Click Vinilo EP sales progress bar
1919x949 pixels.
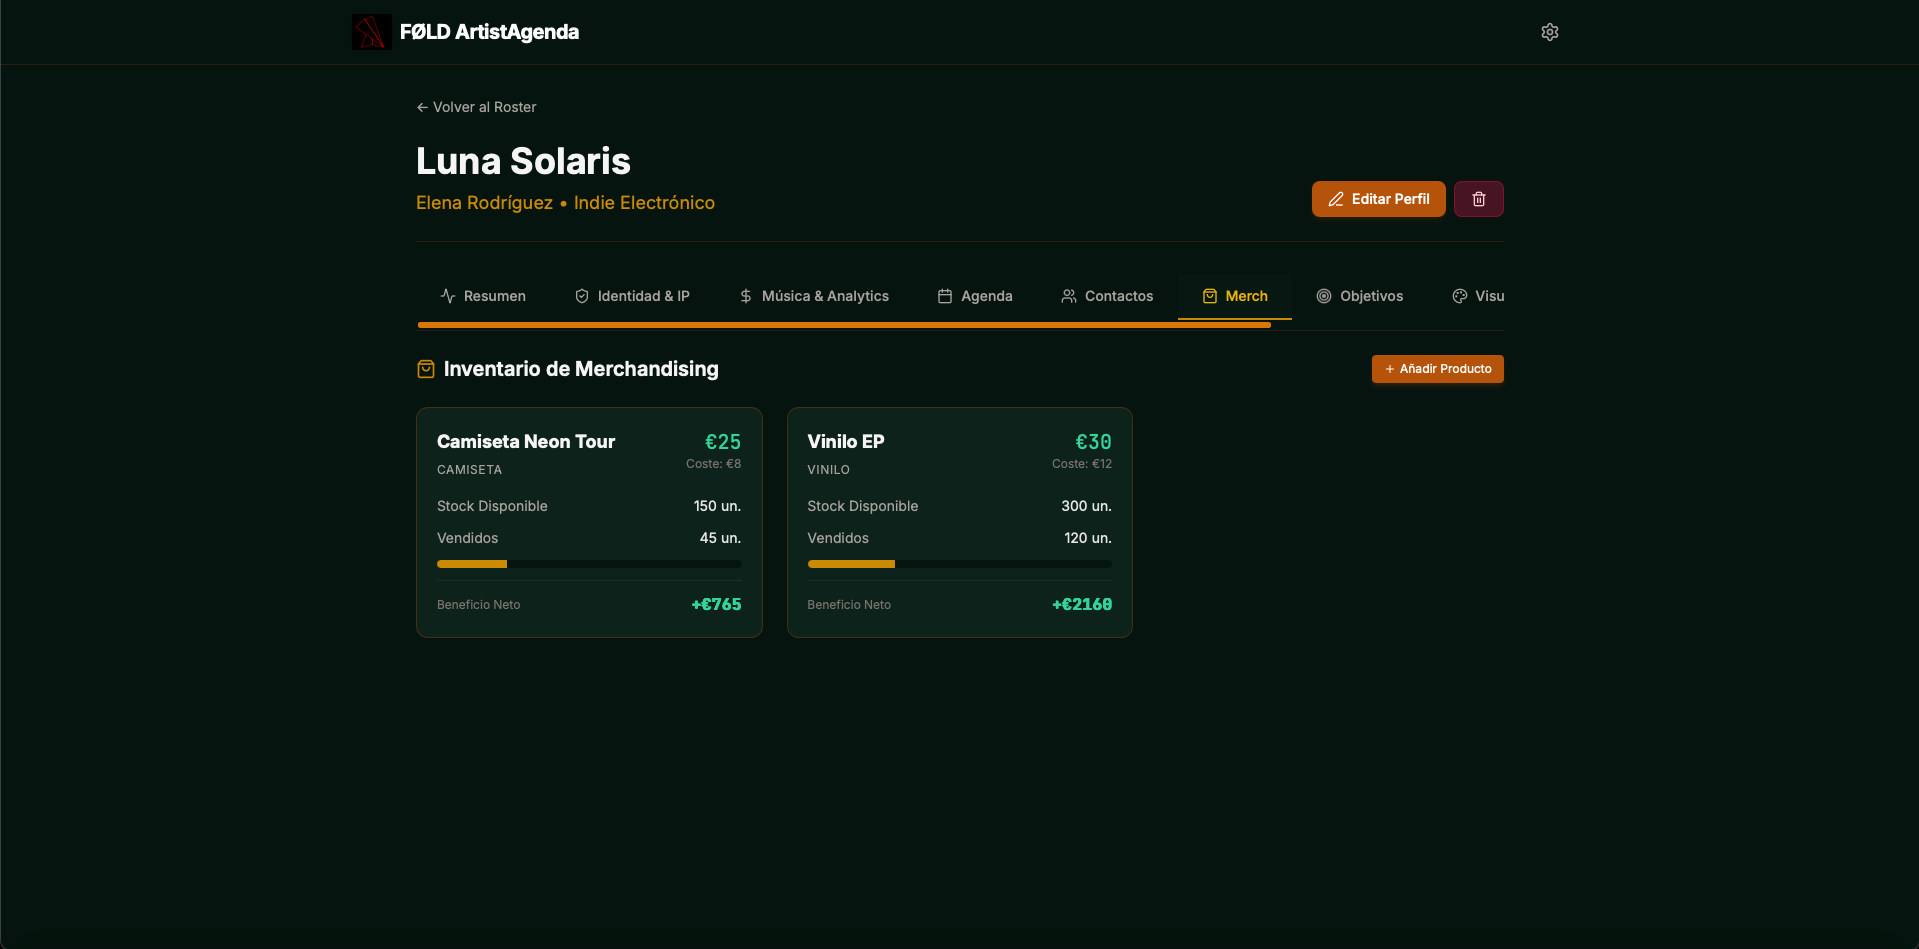tap(959, 564)
